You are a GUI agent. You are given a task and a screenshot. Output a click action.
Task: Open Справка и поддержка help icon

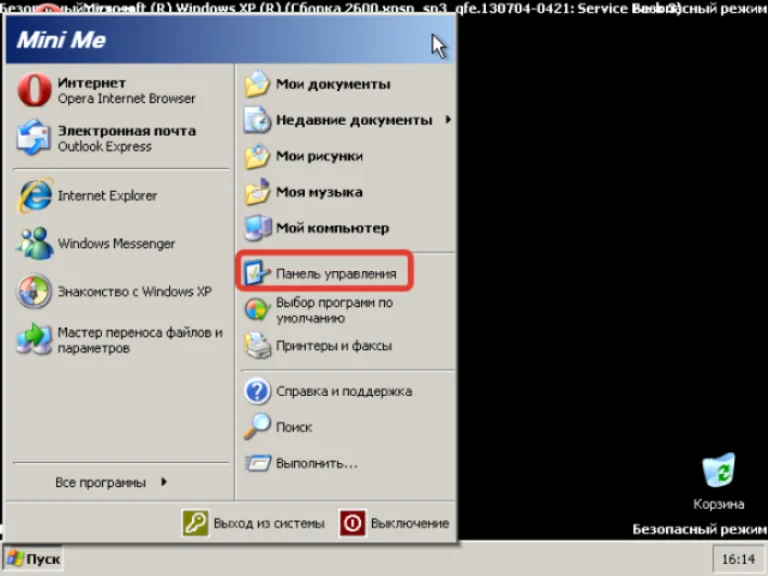click(257, 391)
